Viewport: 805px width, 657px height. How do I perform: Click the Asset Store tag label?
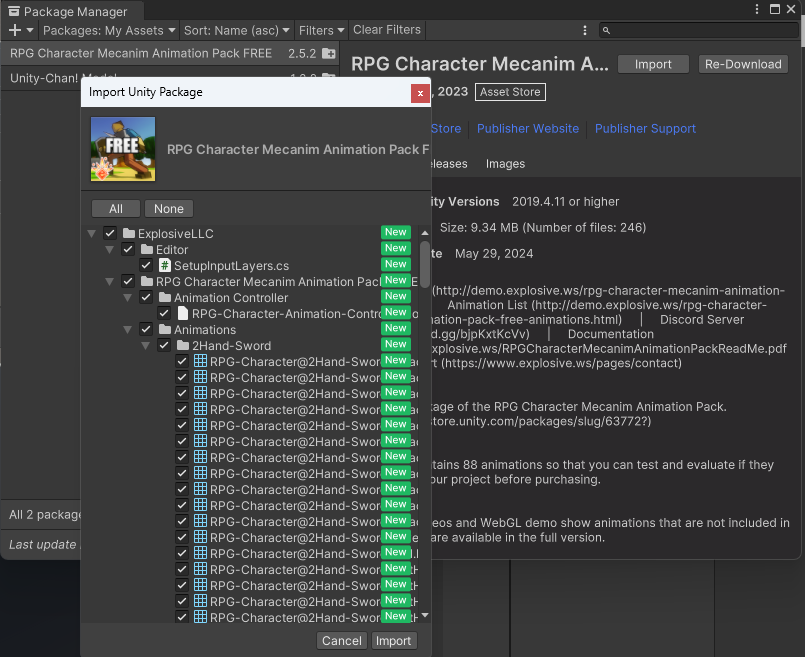click(510, 92)
